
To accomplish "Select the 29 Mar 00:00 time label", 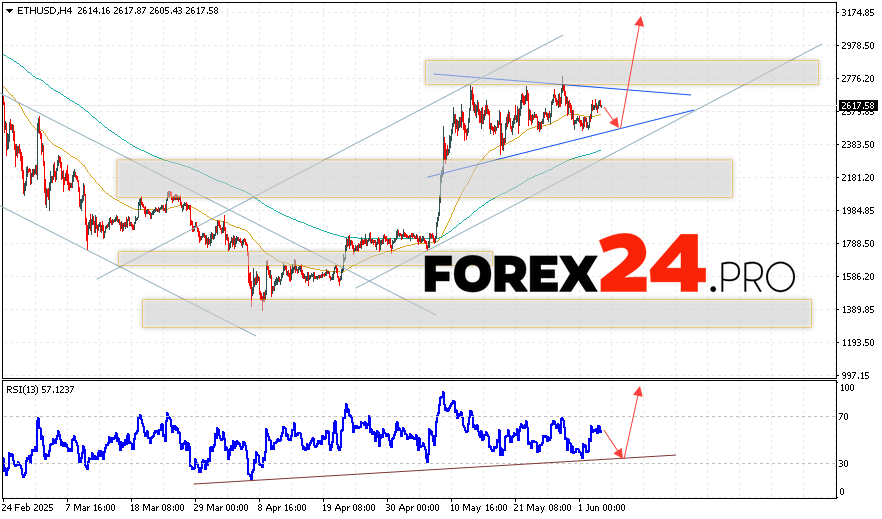I will click(x=221, y=508).
